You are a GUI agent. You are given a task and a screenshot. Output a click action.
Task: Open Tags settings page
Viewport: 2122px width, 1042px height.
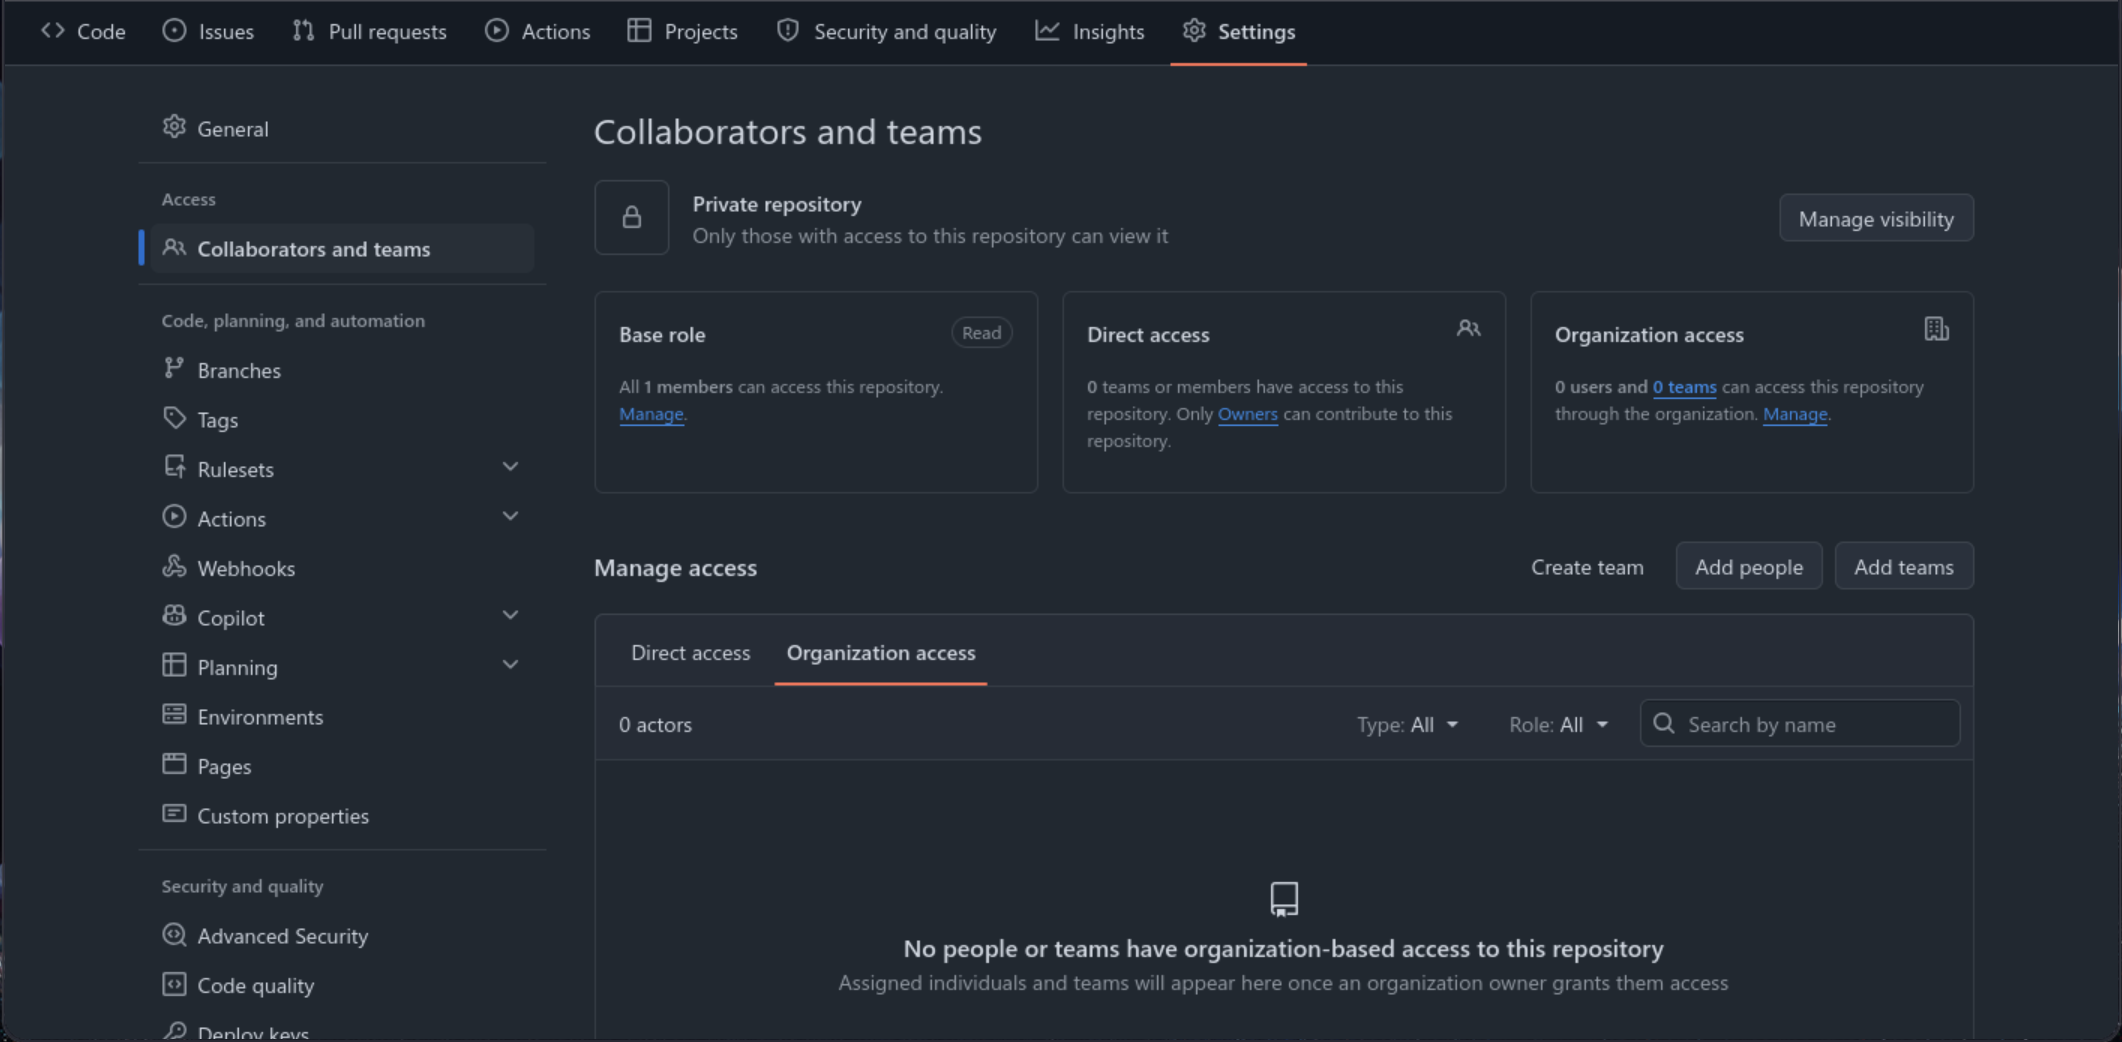tap(343, 420)
